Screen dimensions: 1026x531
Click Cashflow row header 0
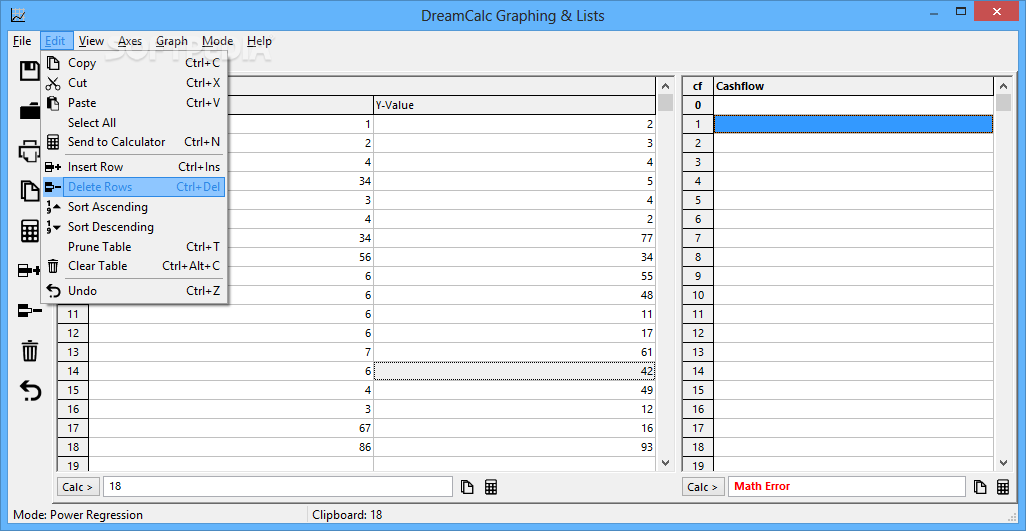coord(698,105)
